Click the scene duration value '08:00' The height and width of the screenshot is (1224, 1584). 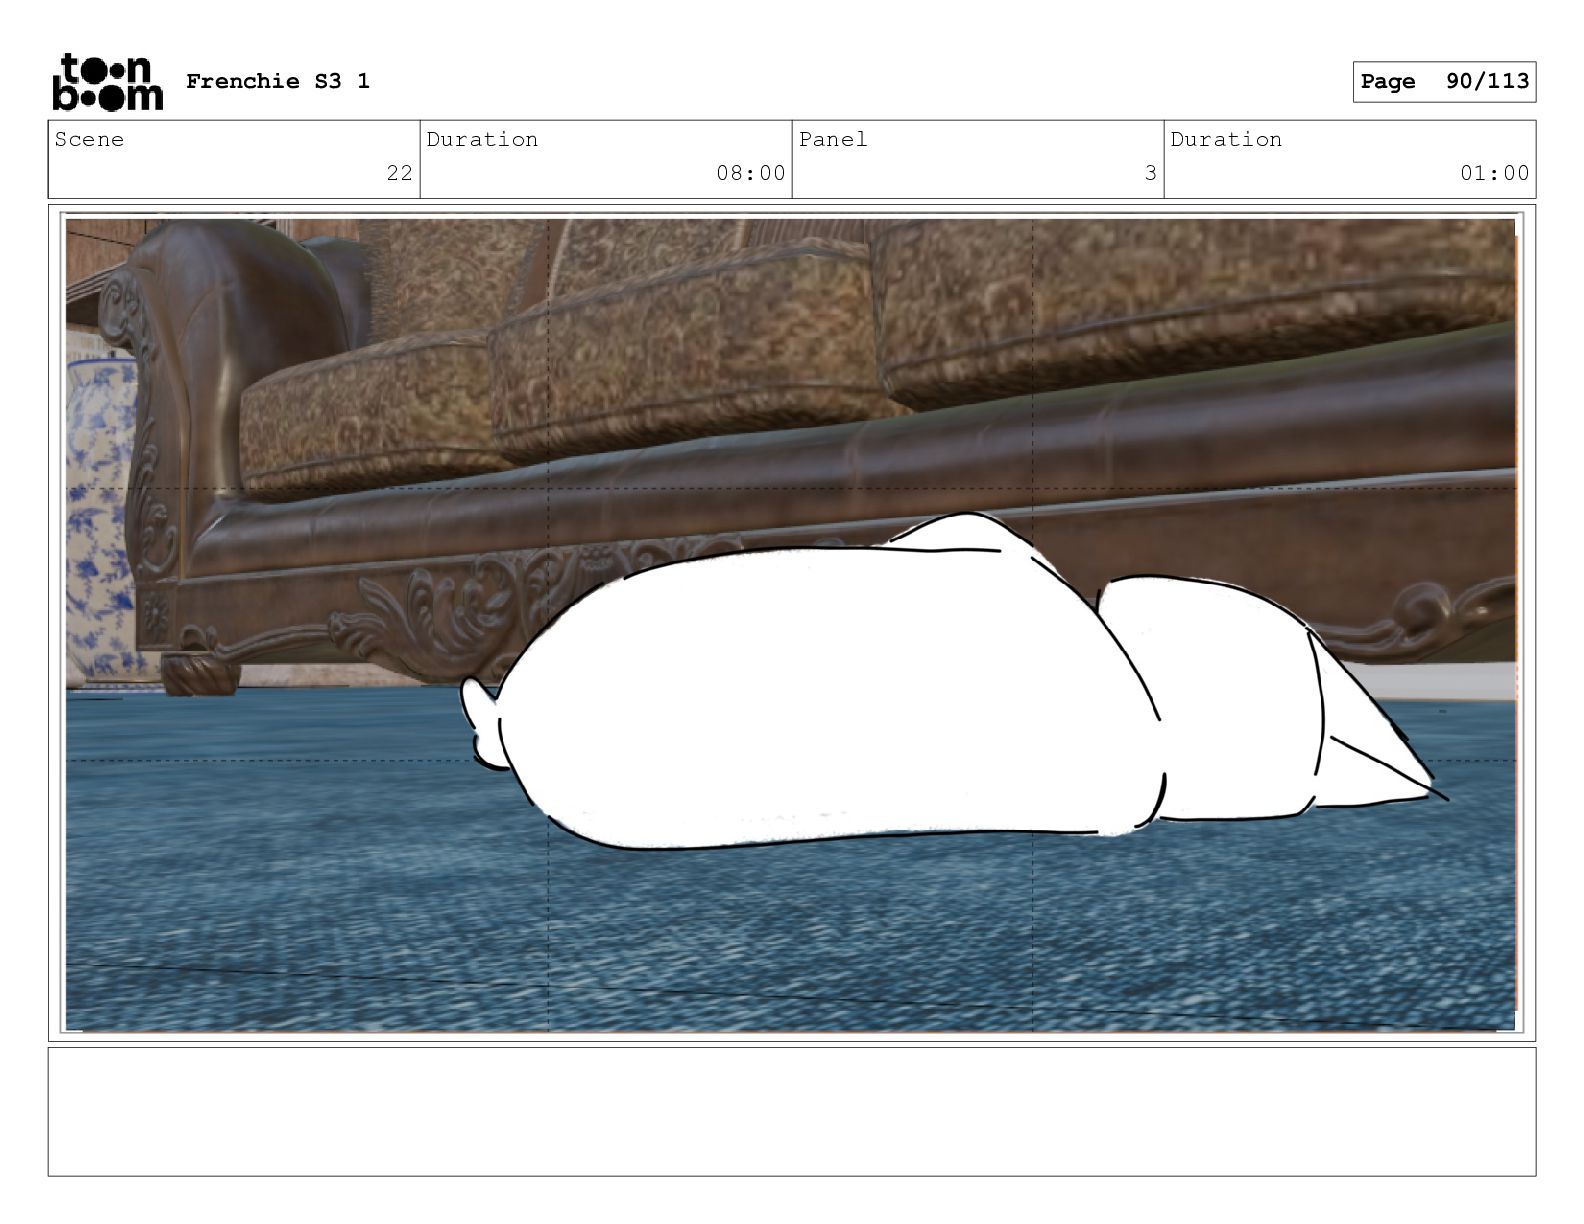pyautogui.click(x=750, y=173)
